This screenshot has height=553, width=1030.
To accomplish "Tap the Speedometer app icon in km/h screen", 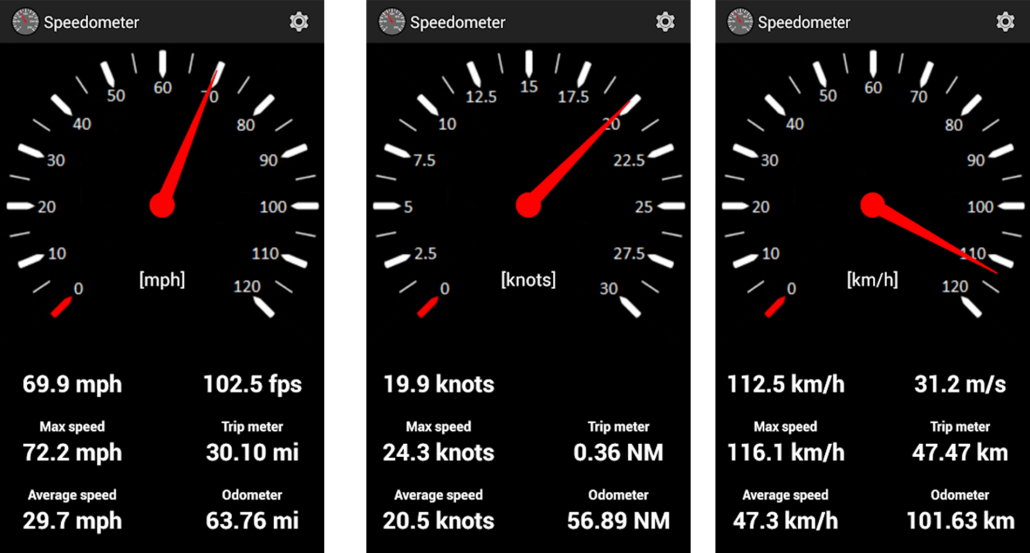I will [740, 22].
